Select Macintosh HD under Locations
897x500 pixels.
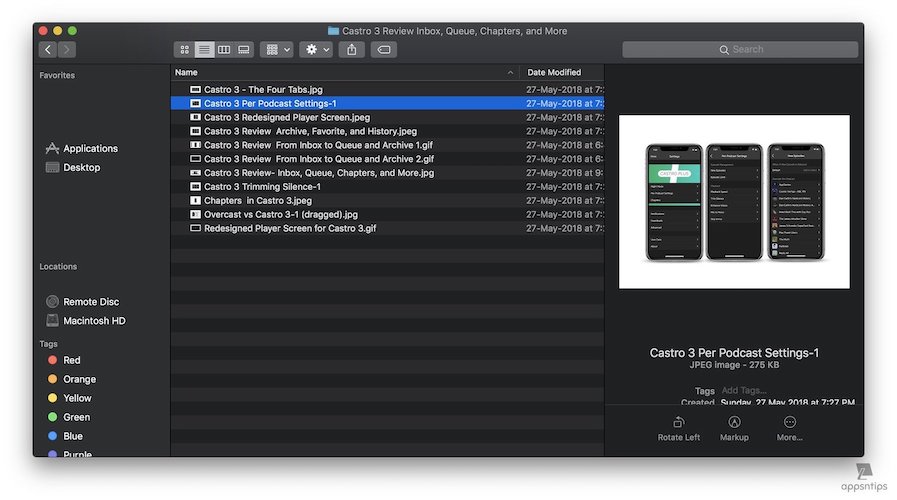94,321
